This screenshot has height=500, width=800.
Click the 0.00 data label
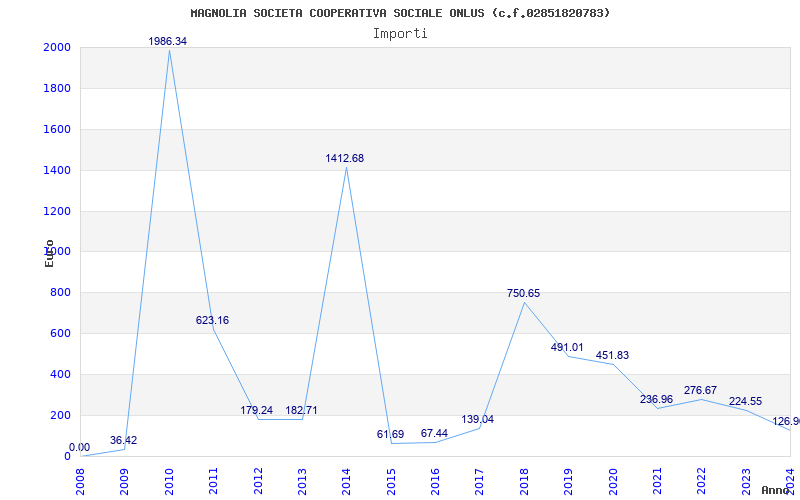[x=80, y=447]
